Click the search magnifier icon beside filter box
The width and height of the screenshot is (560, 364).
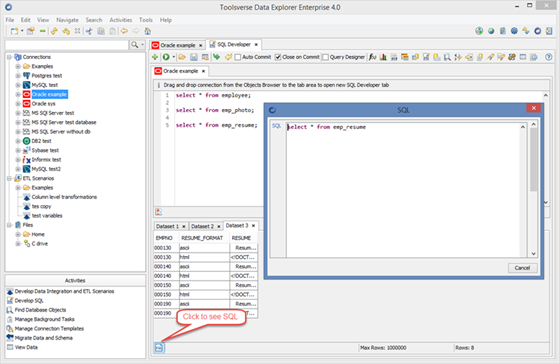coord(135,45)
